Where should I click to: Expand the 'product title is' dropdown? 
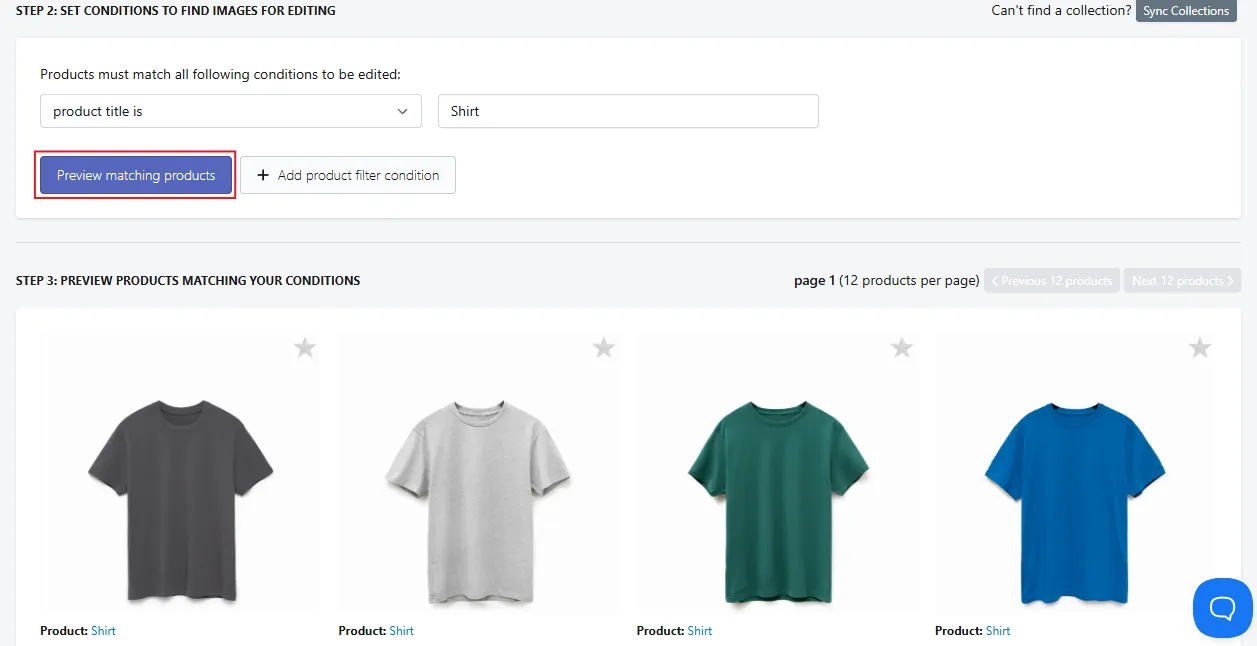coord(231,111)
